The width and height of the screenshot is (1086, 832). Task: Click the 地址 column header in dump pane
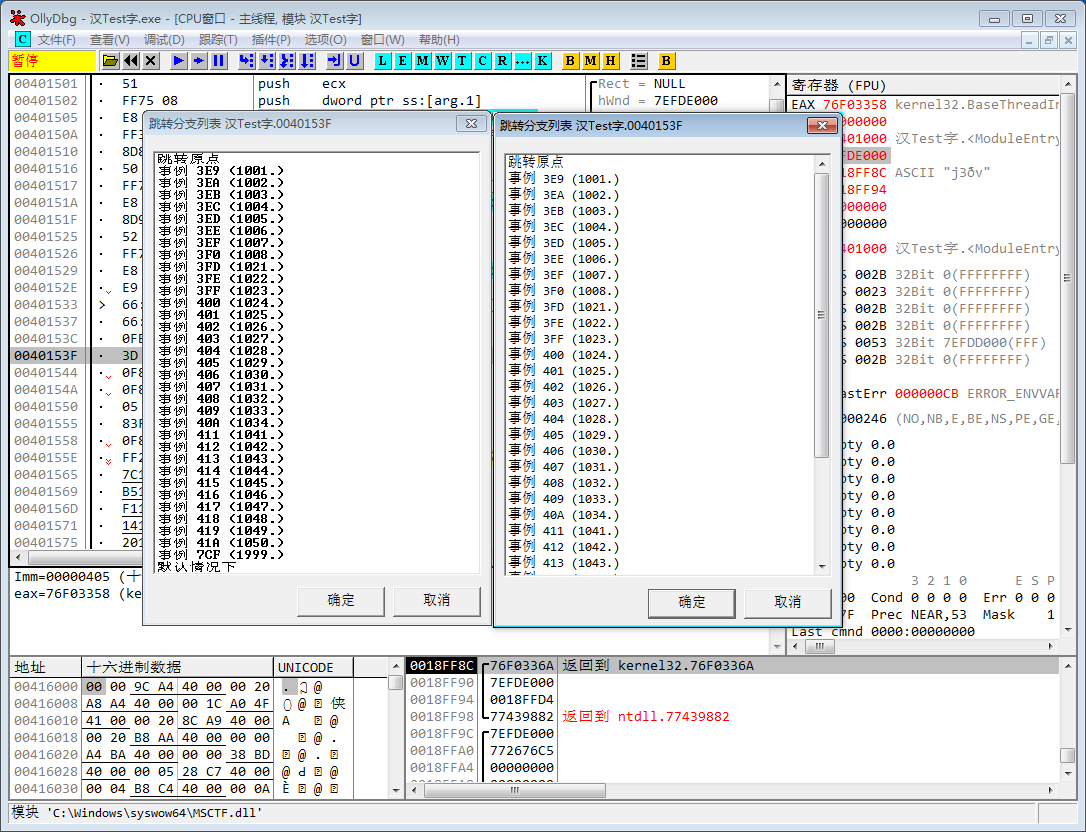[46, 667]
